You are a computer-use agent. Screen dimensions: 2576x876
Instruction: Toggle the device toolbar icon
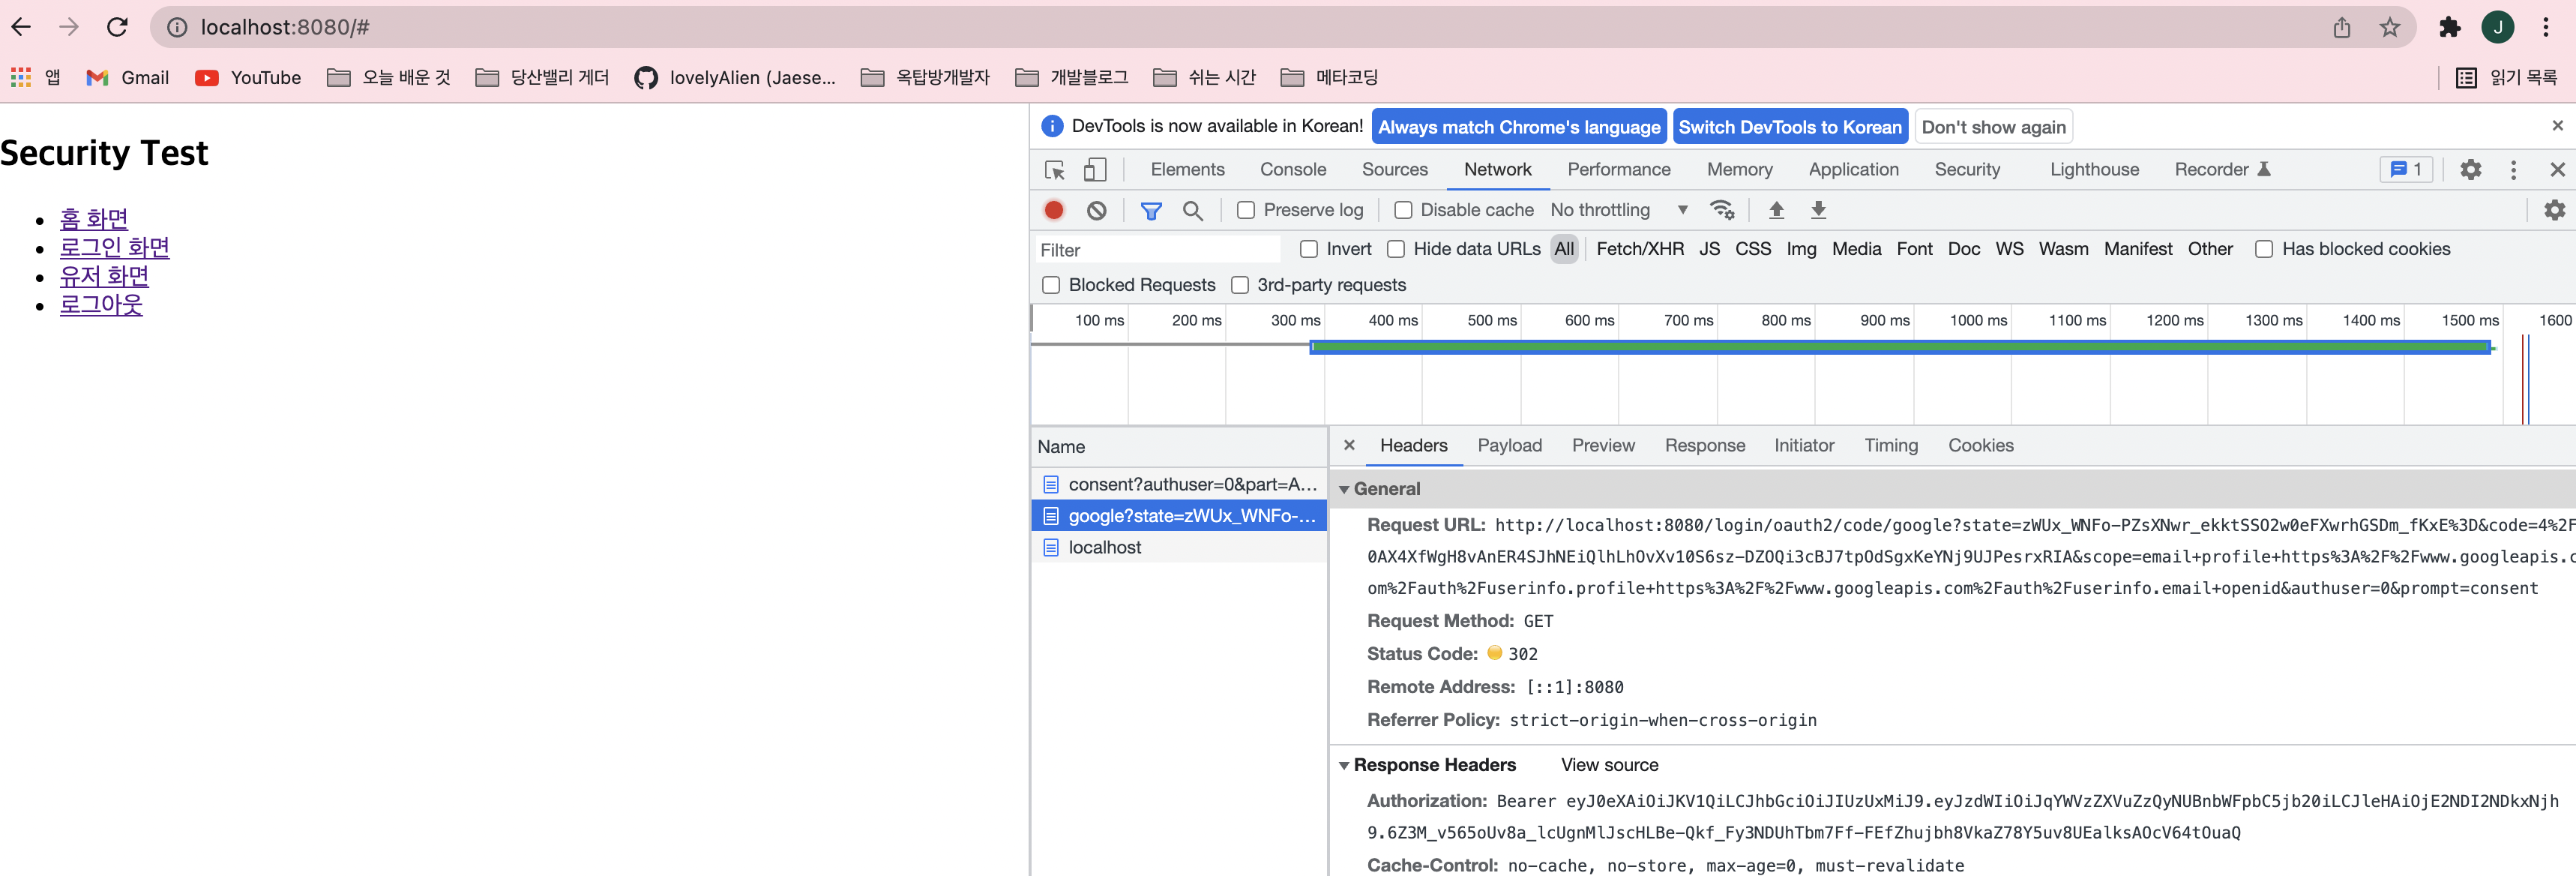1095,170
